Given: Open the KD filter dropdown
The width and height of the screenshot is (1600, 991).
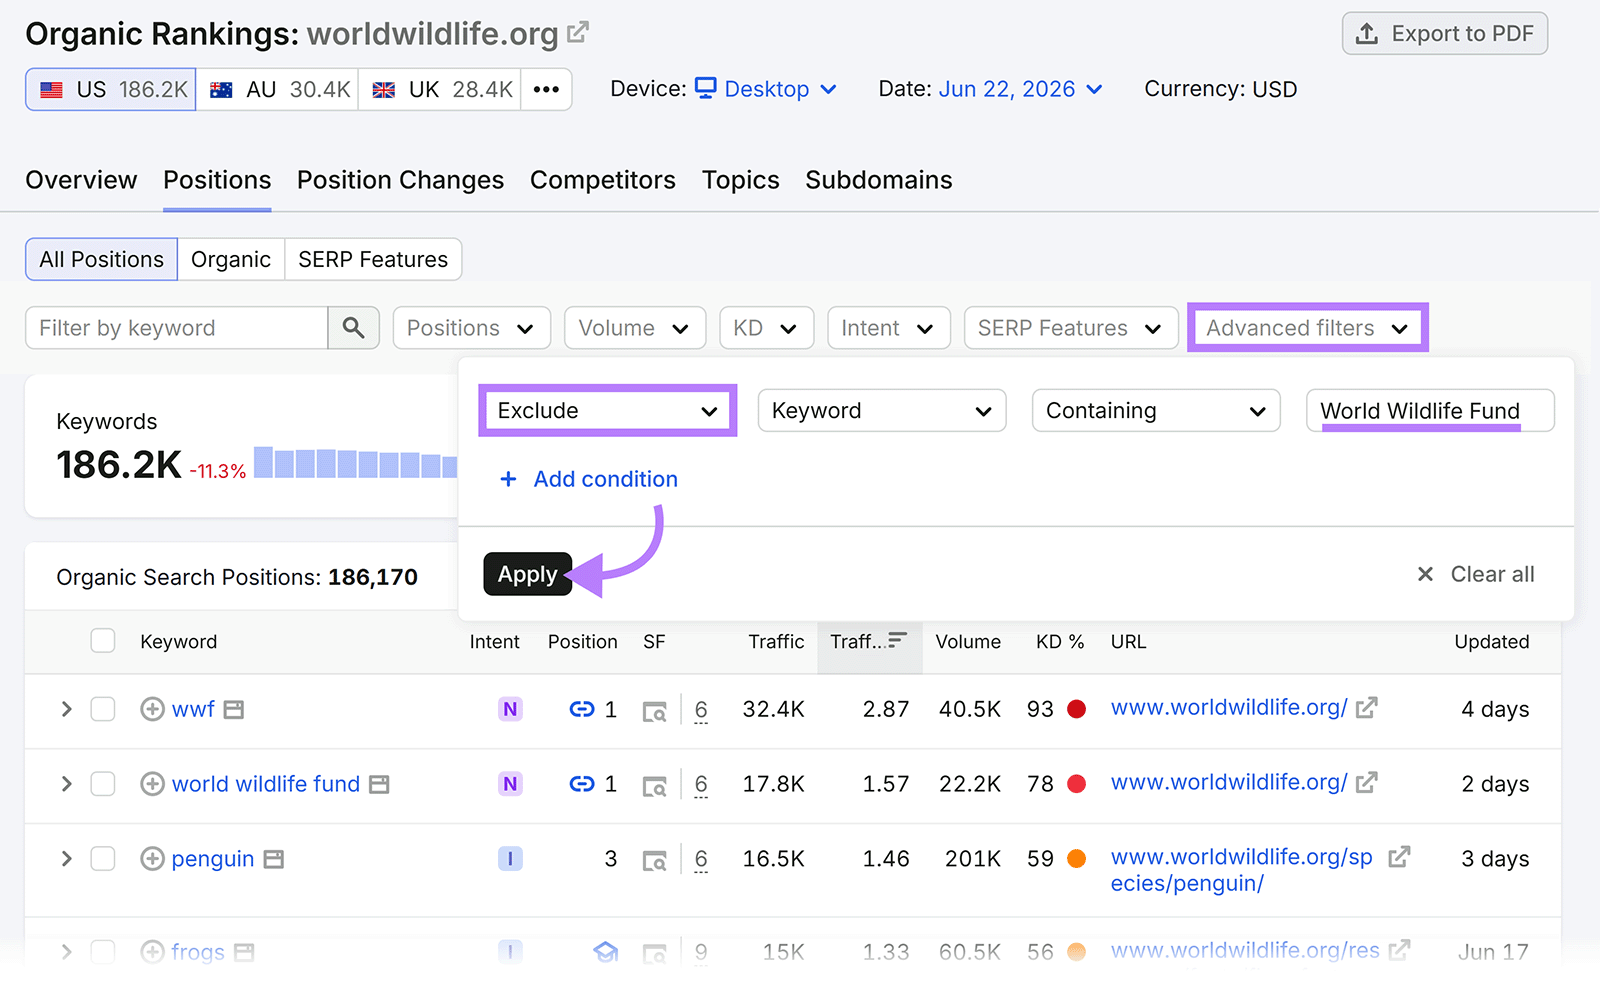Looking at the screenshot, I should [x=766, y=328].
